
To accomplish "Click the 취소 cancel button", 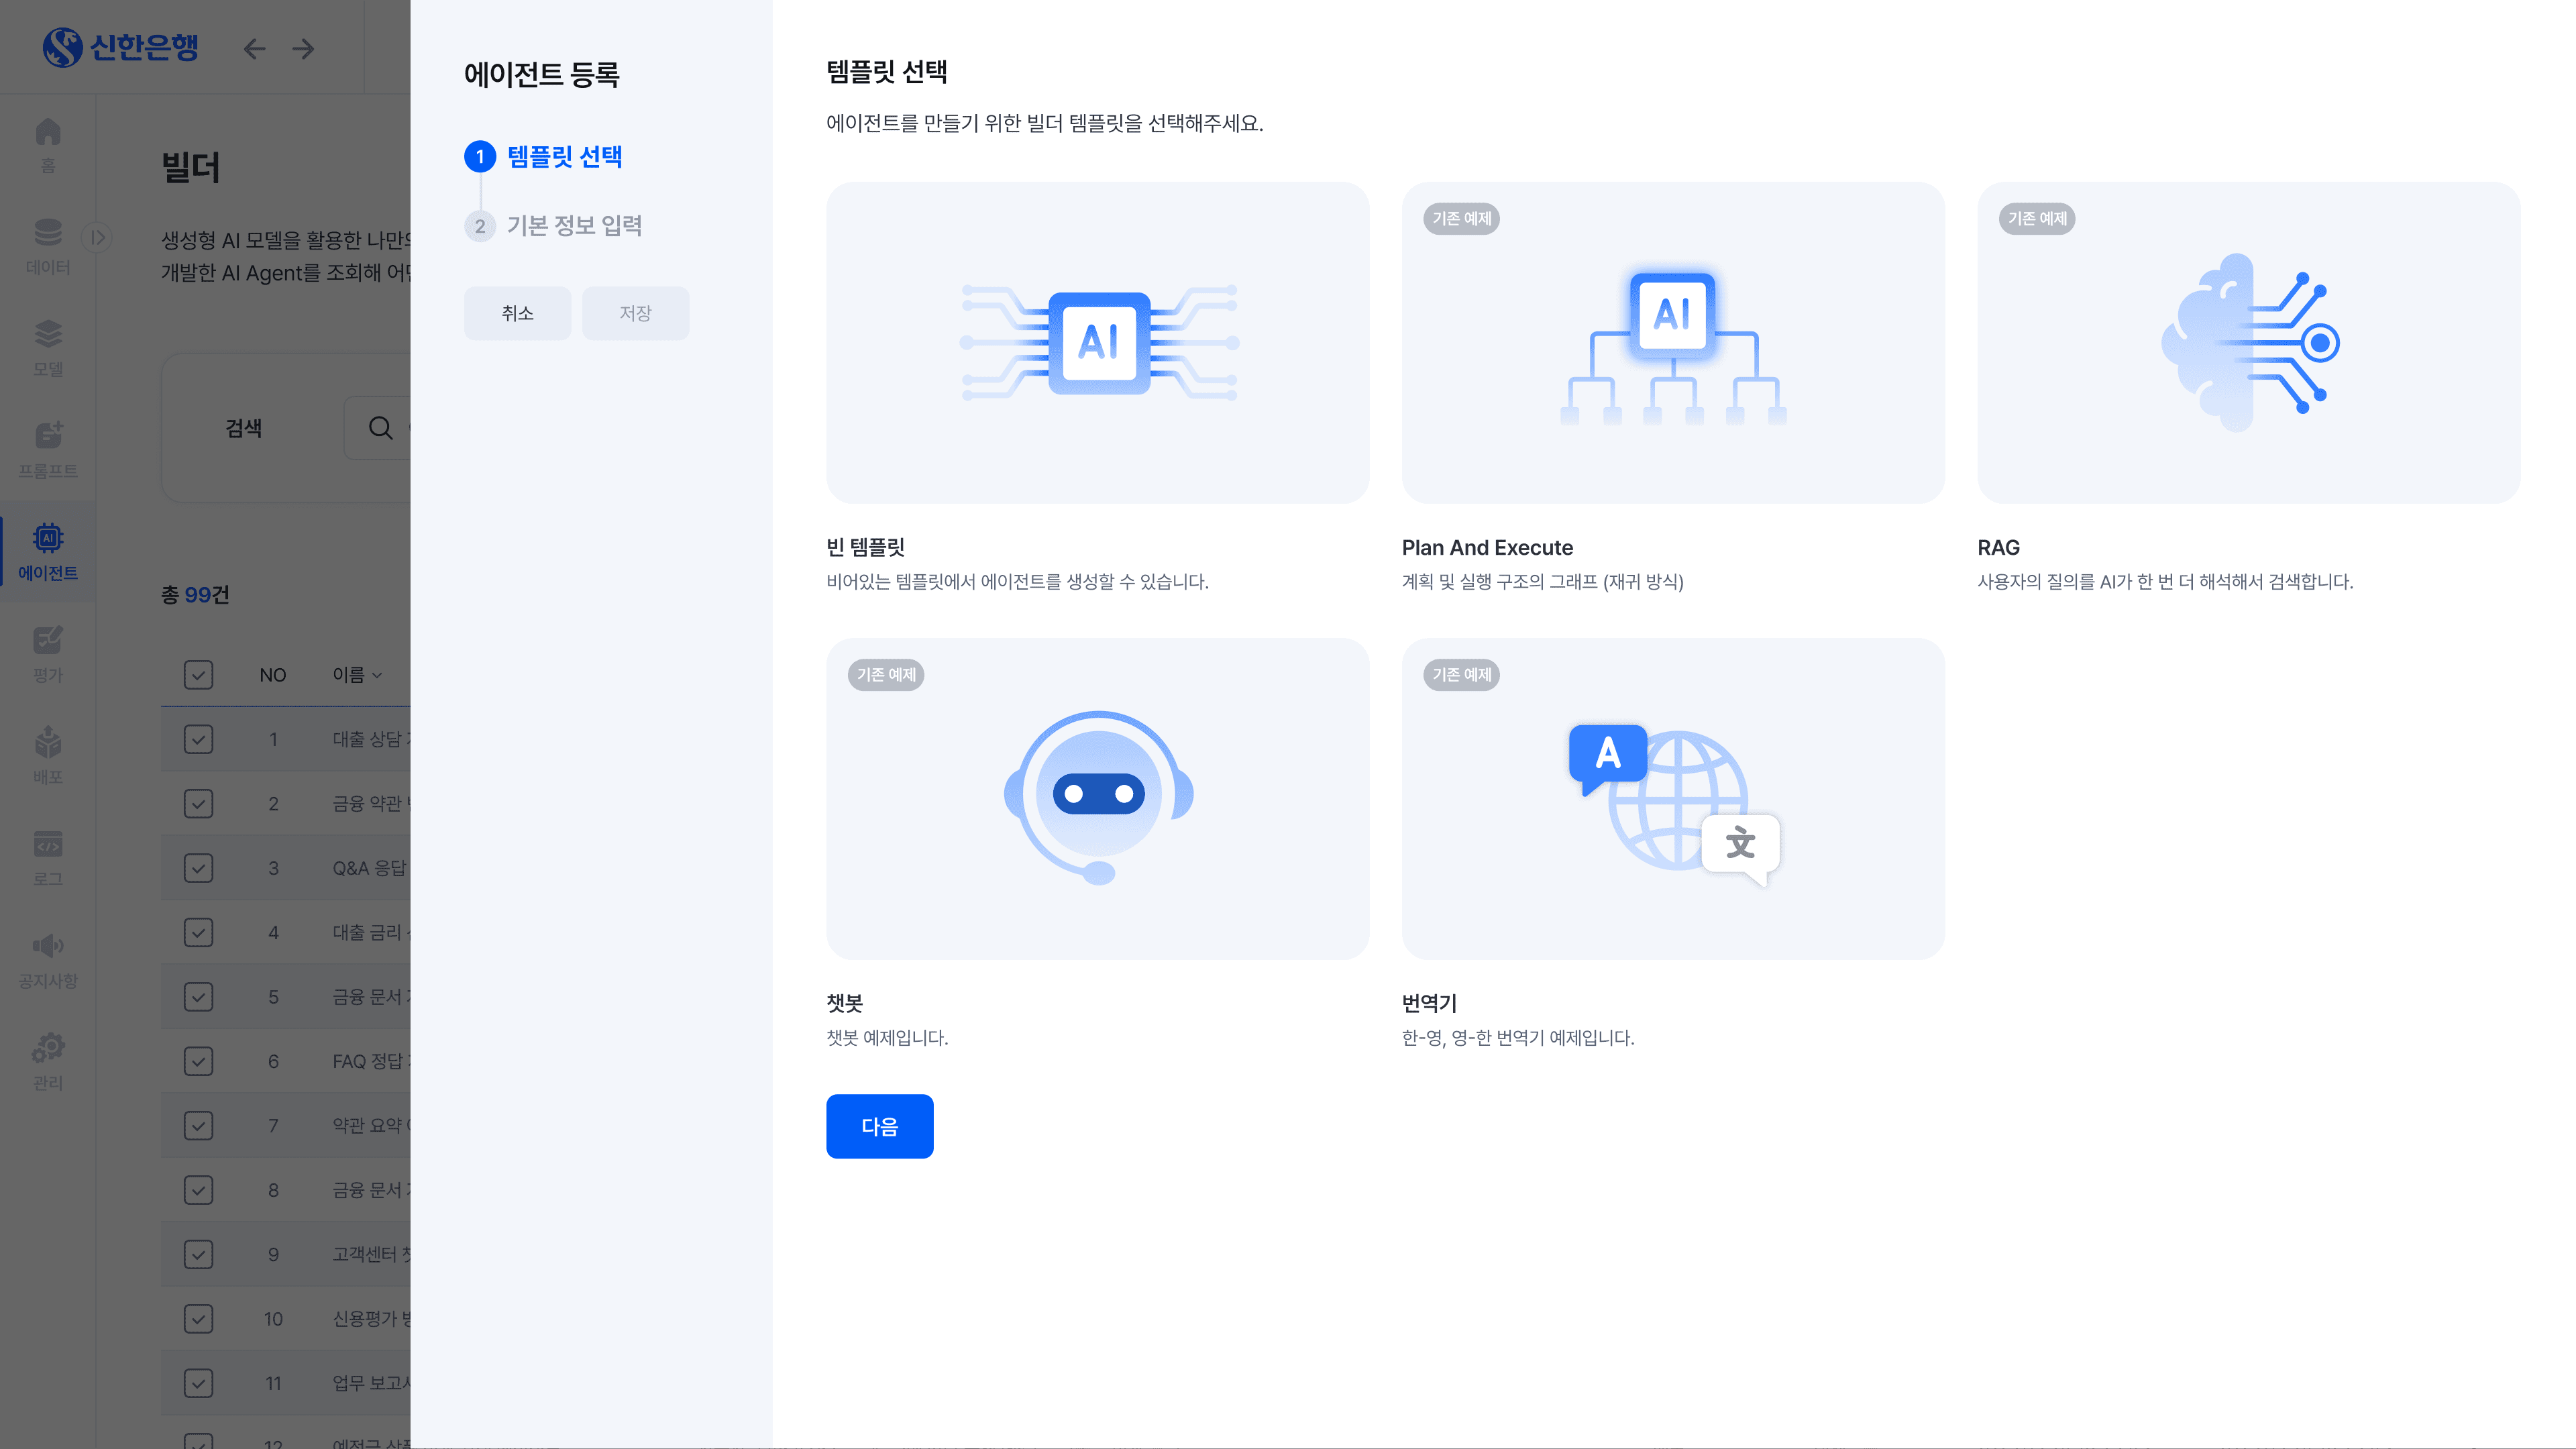I will pyautogui.click(x=517, y=313).
